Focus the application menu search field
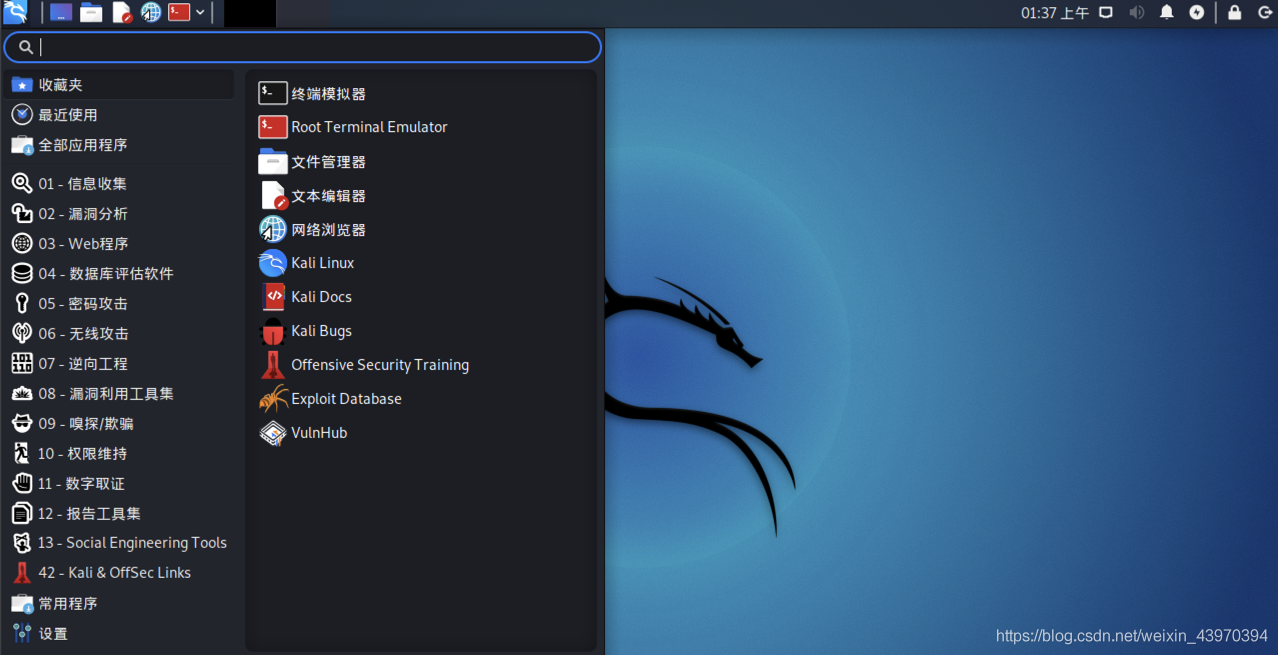Screen dimensions: 1278x655 tap(303, 47)
